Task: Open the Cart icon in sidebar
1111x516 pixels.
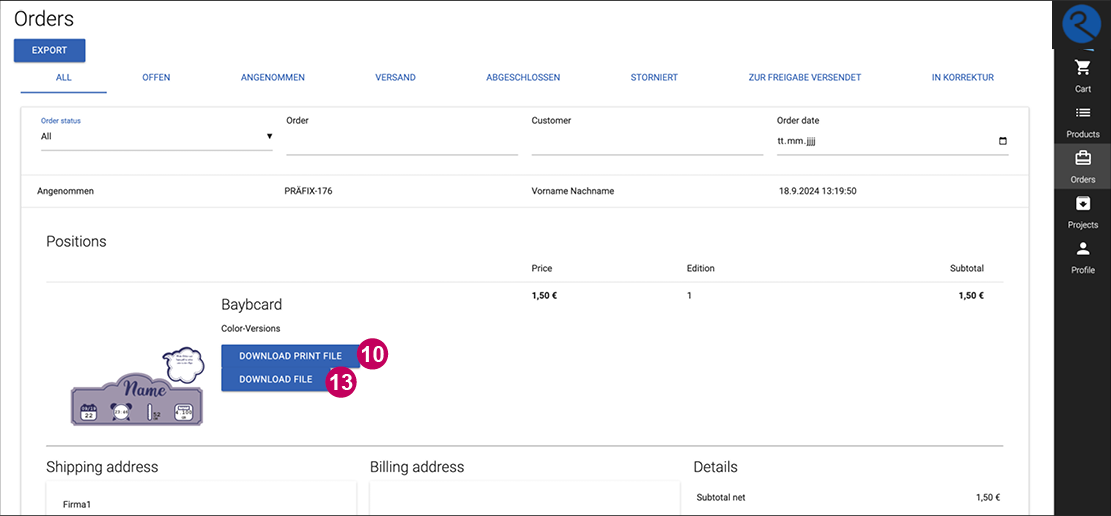Action: coord(1082,68)
